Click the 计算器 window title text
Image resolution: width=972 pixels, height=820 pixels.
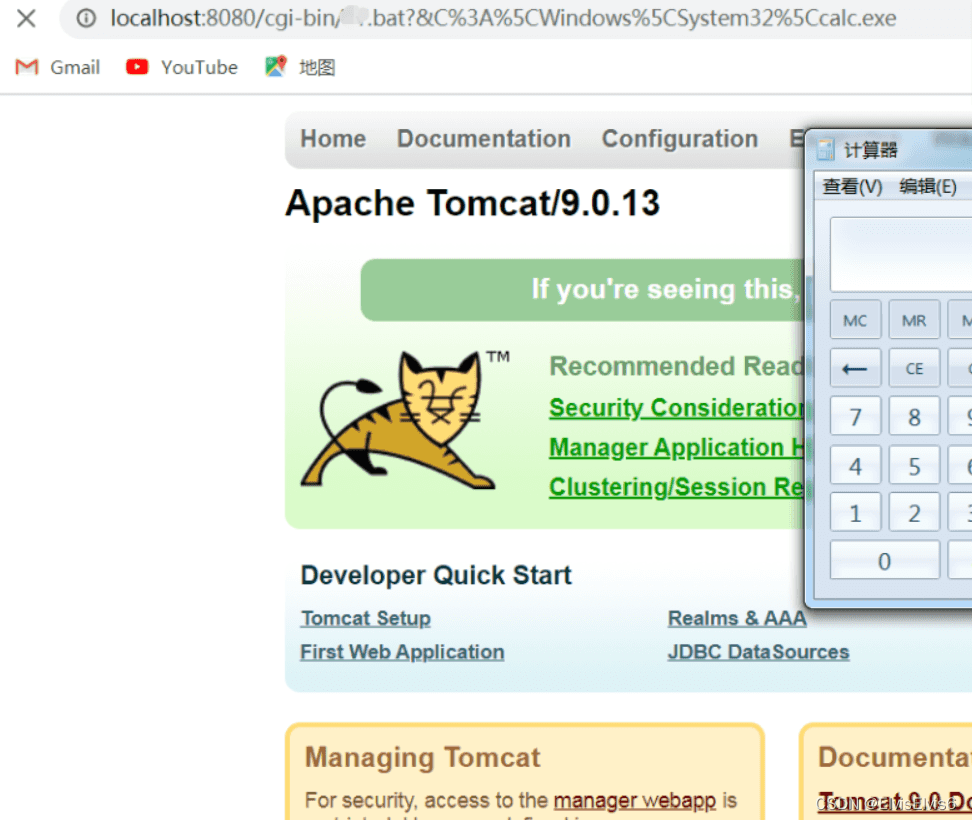pyautogui.click(x=871, y=149)
